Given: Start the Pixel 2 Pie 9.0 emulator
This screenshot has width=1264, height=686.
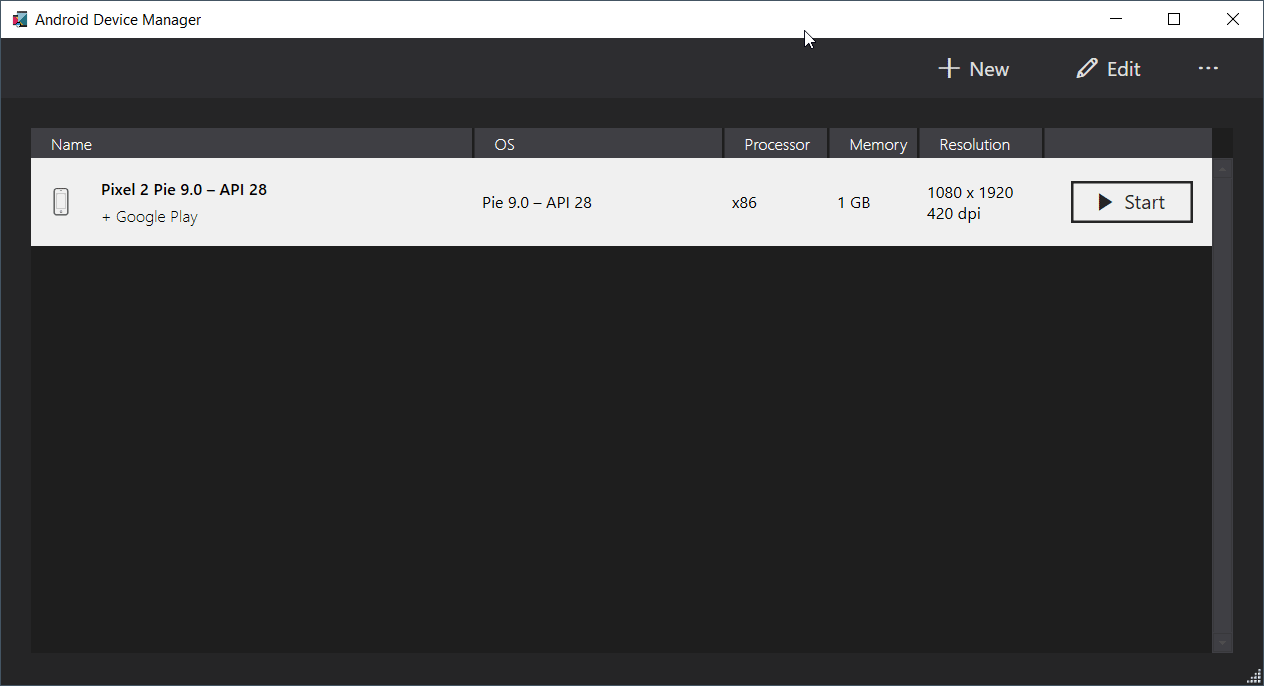Looking at the screenshot, I should (x=1131, y=202).
